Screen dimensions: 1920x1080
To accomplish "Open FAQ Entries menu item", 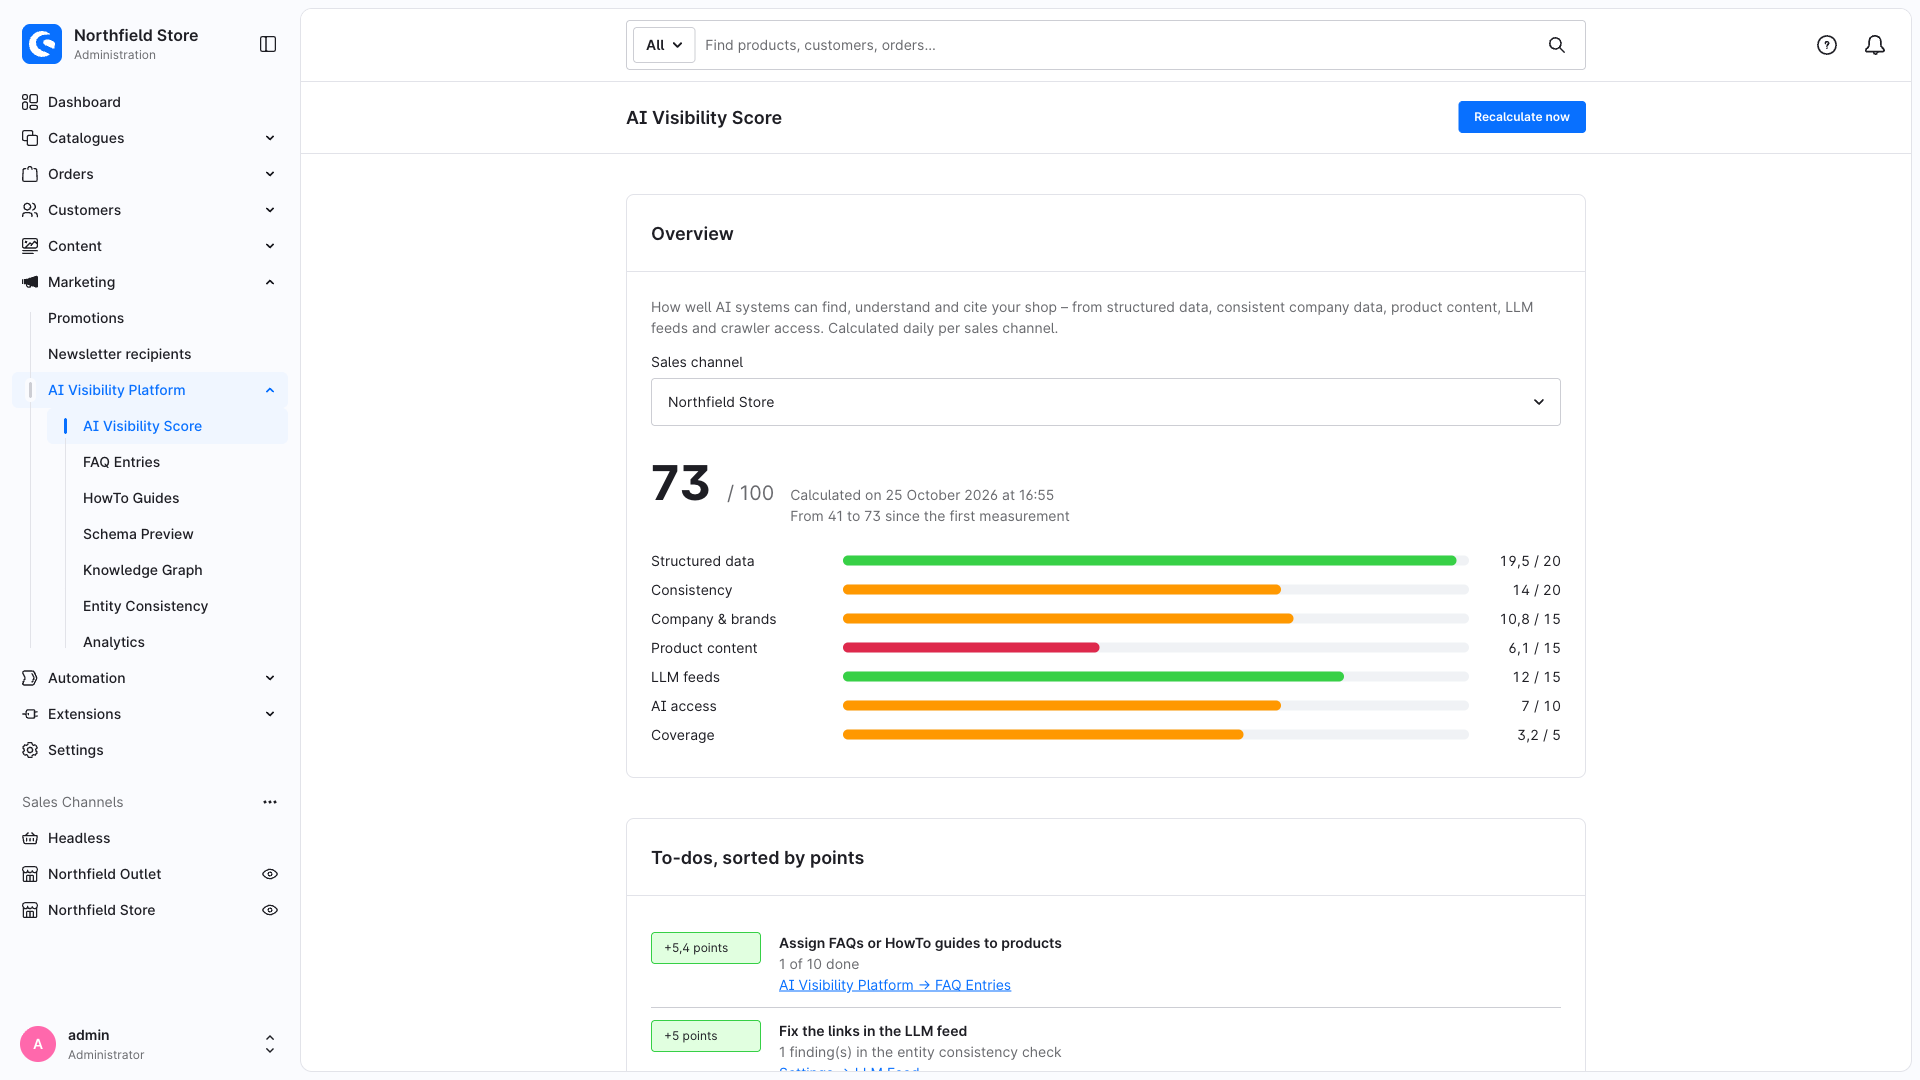I will point(121,462).
